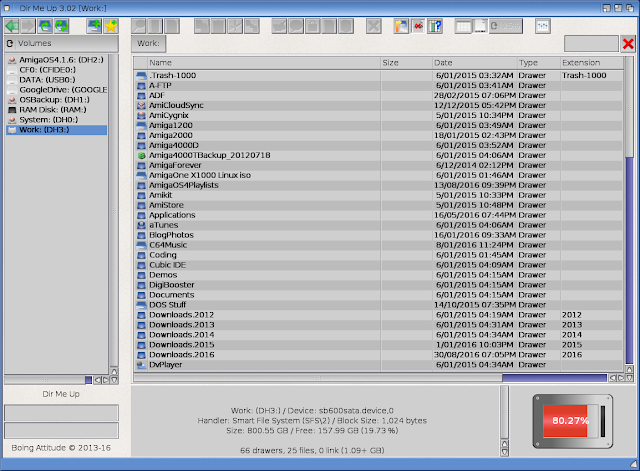Click the second green refresh-all icon

(x=61, y=26)
